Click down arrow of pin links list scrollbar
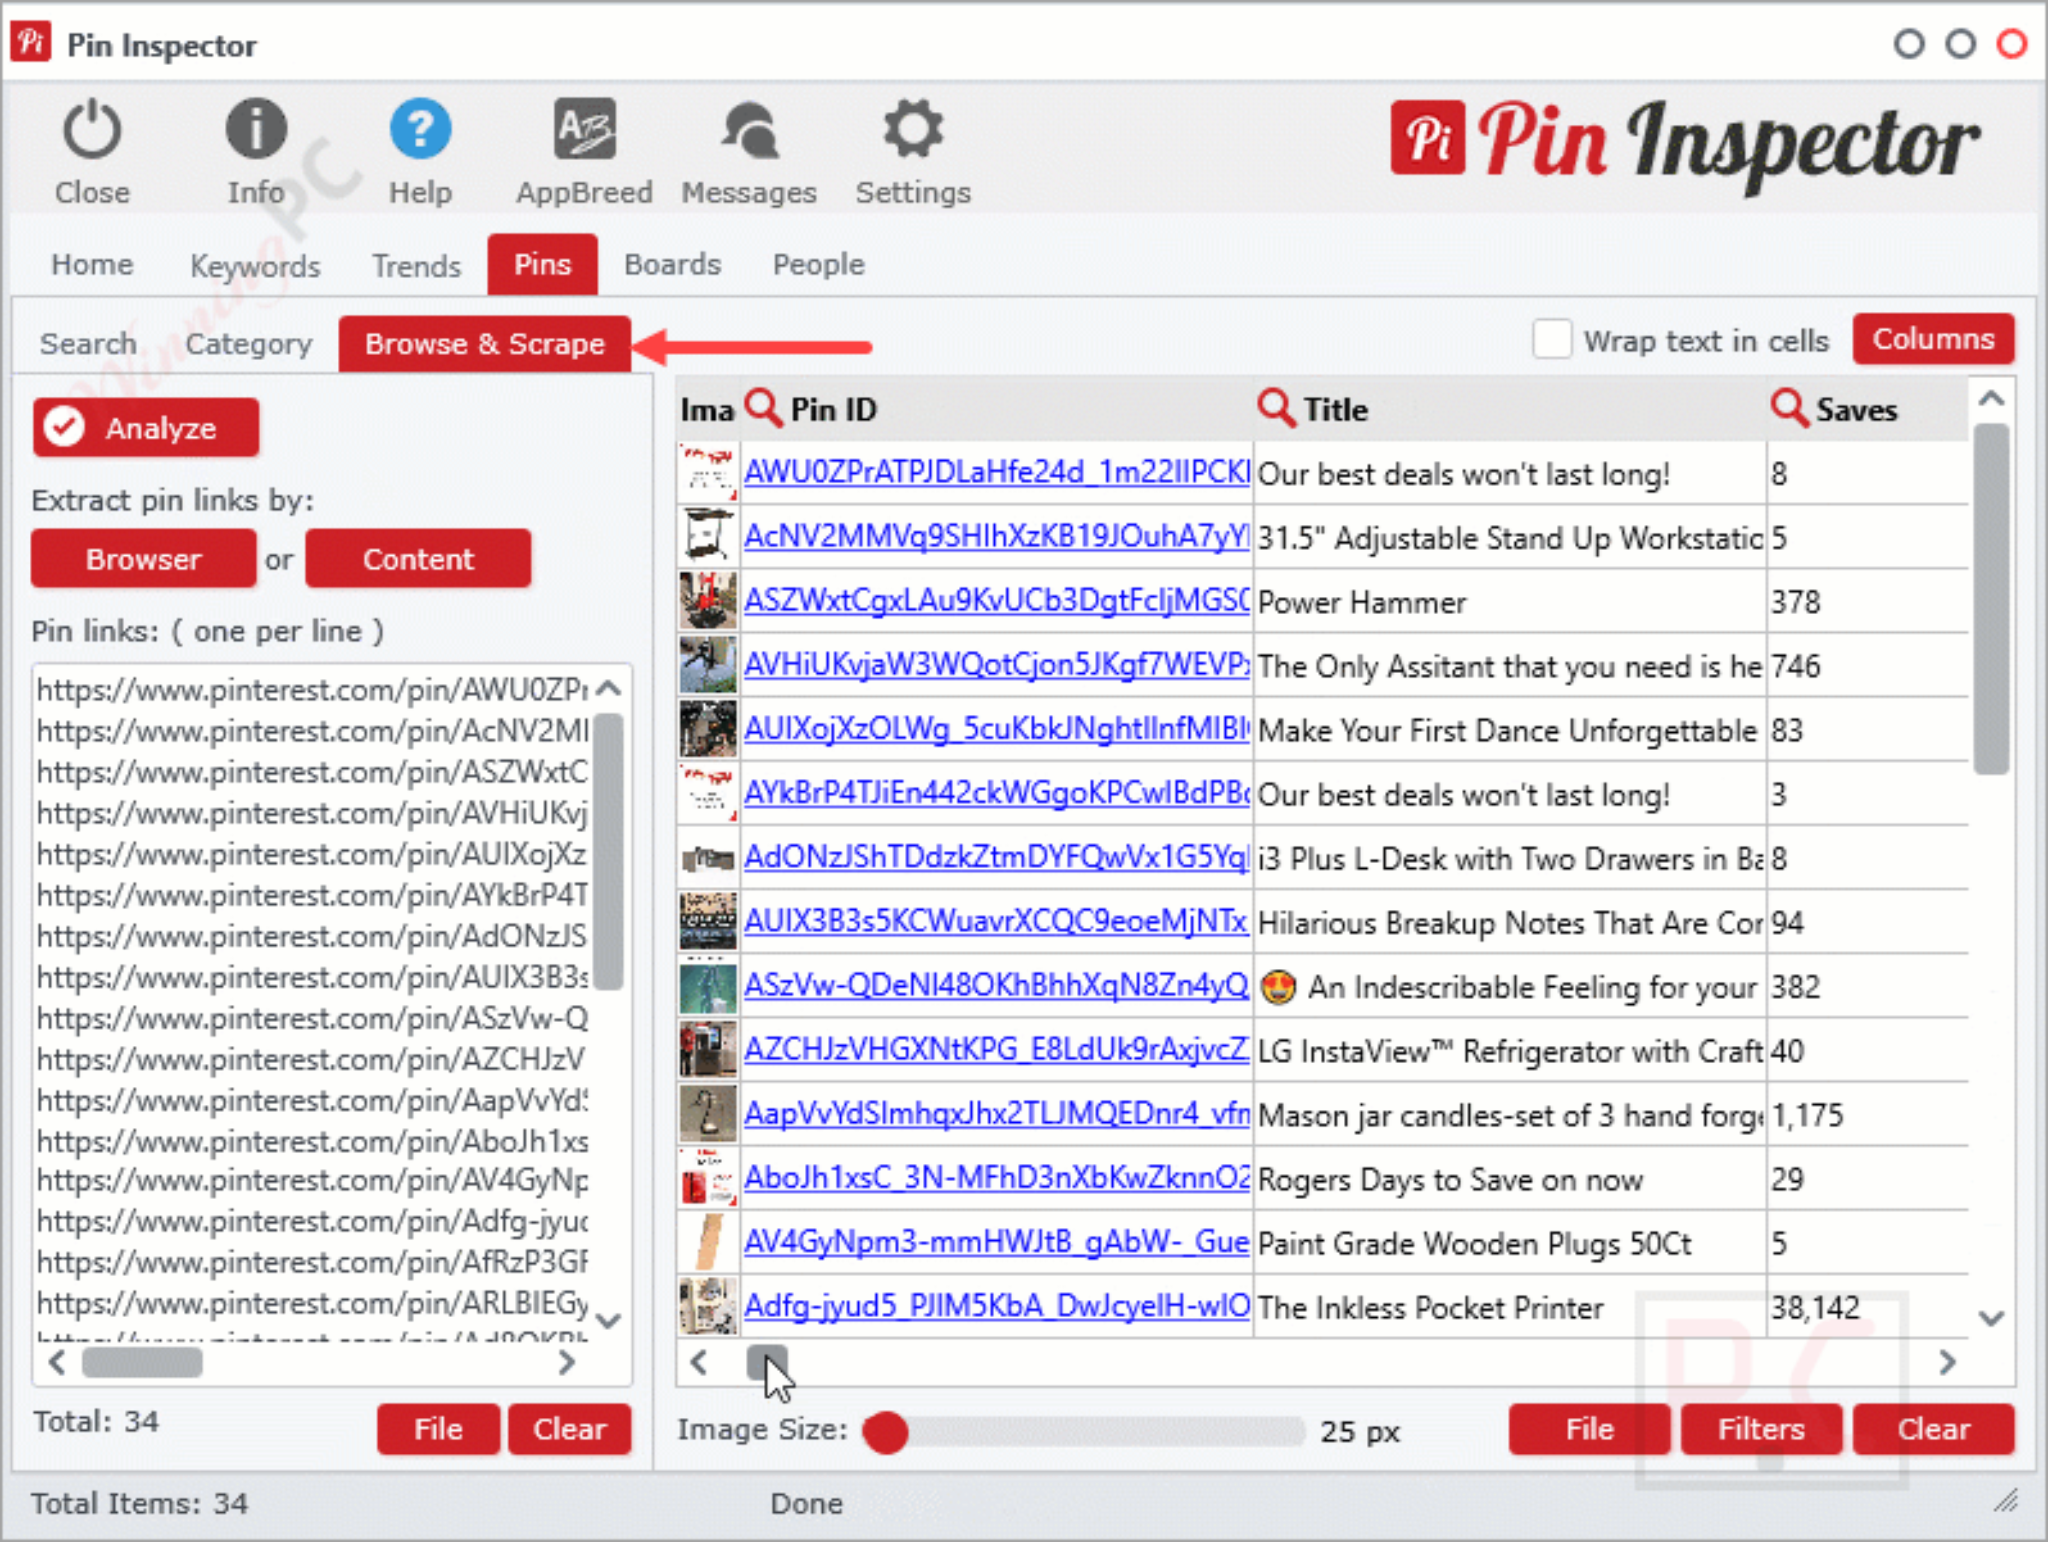 [x=608, y=1320]
